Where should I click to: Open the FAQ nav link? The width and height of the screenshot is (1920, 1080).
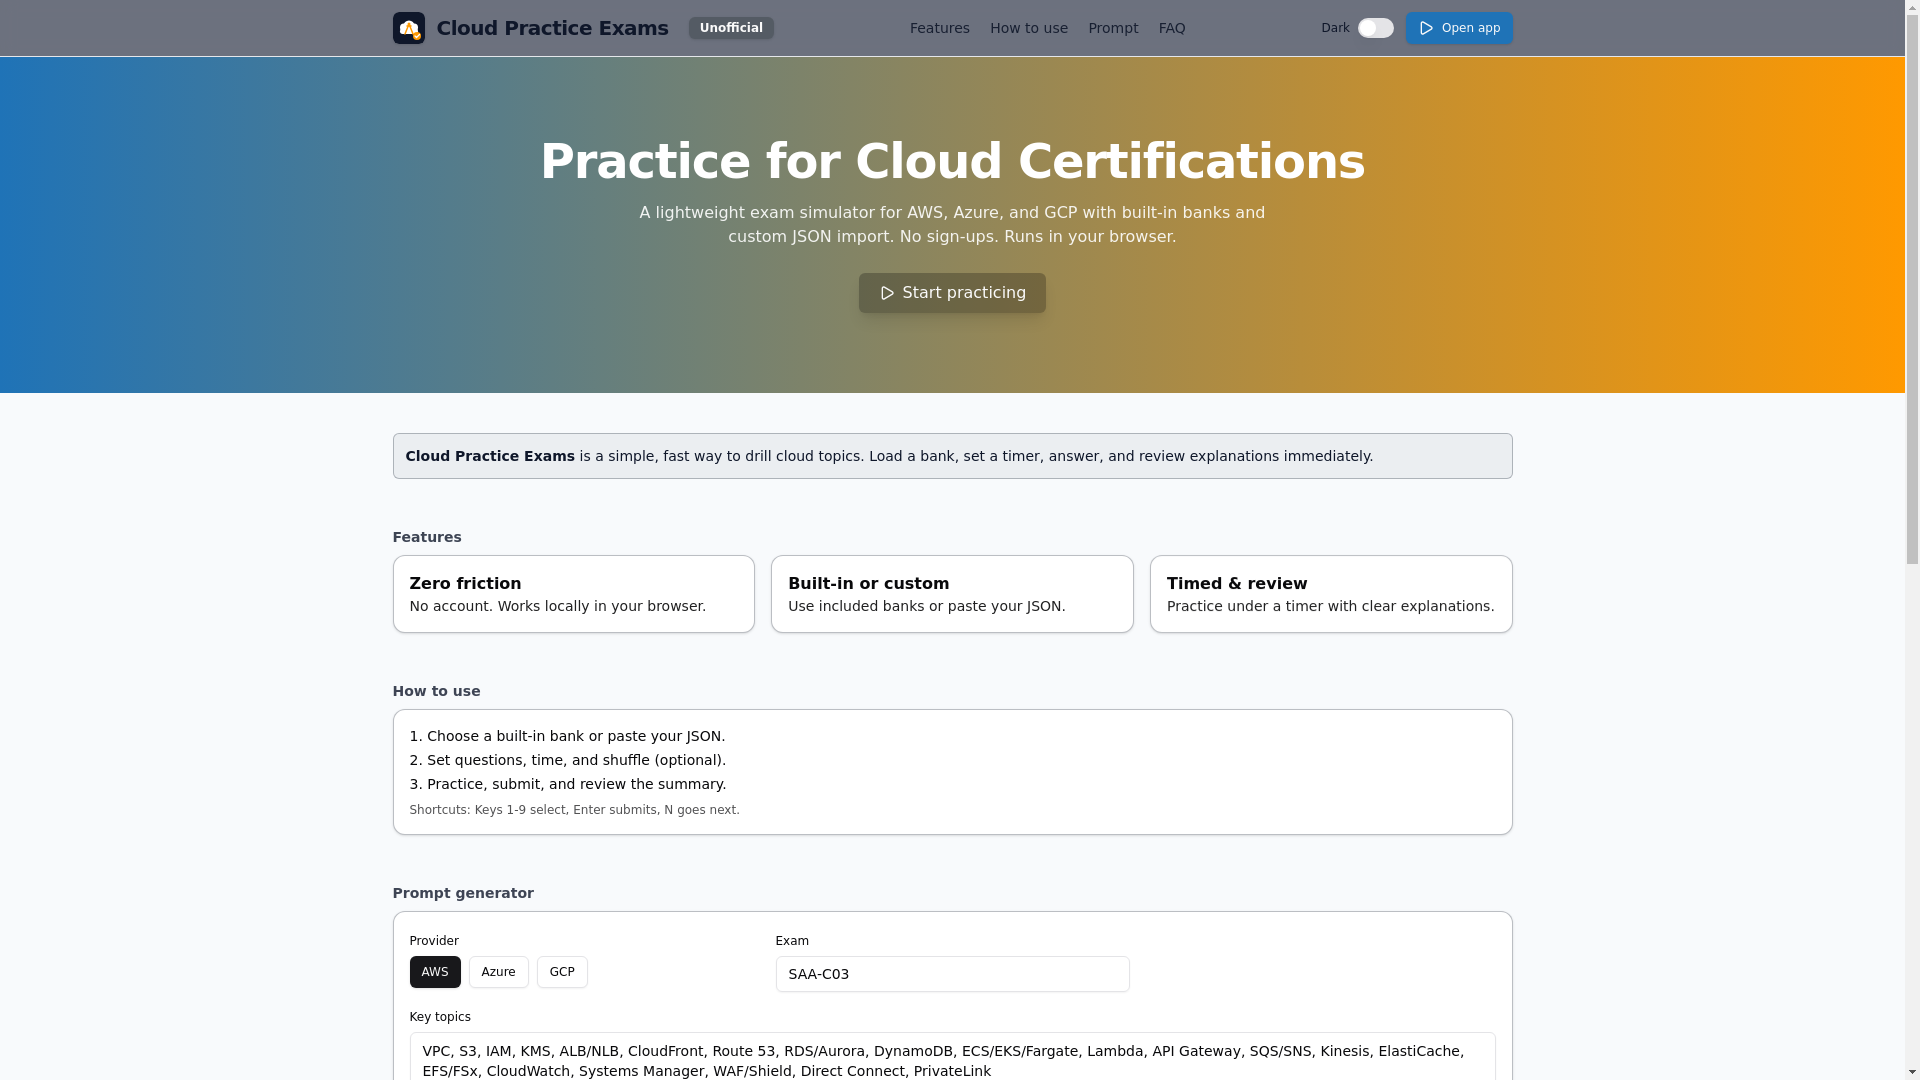tap(1172, 28)
